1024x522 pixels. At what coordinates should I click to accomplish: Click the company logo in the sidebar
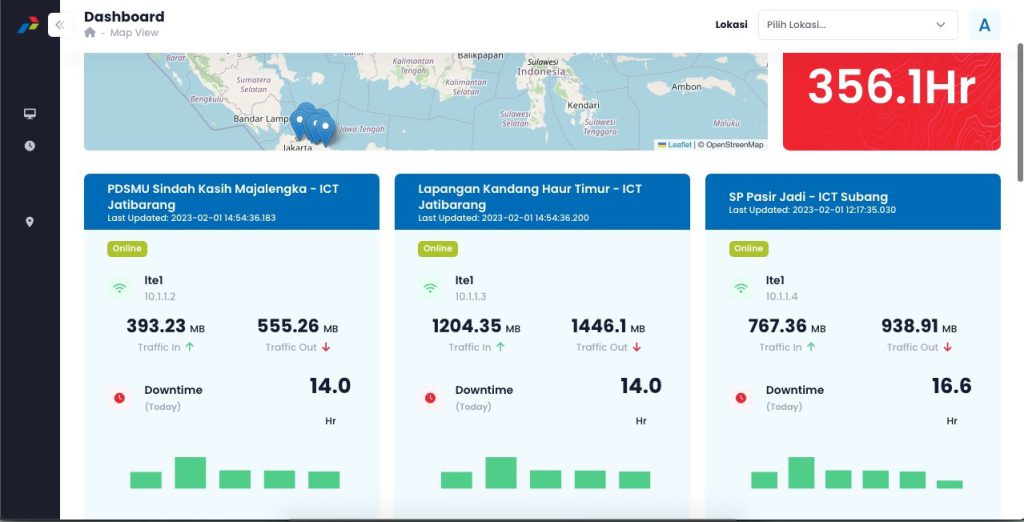click(28, 24)
